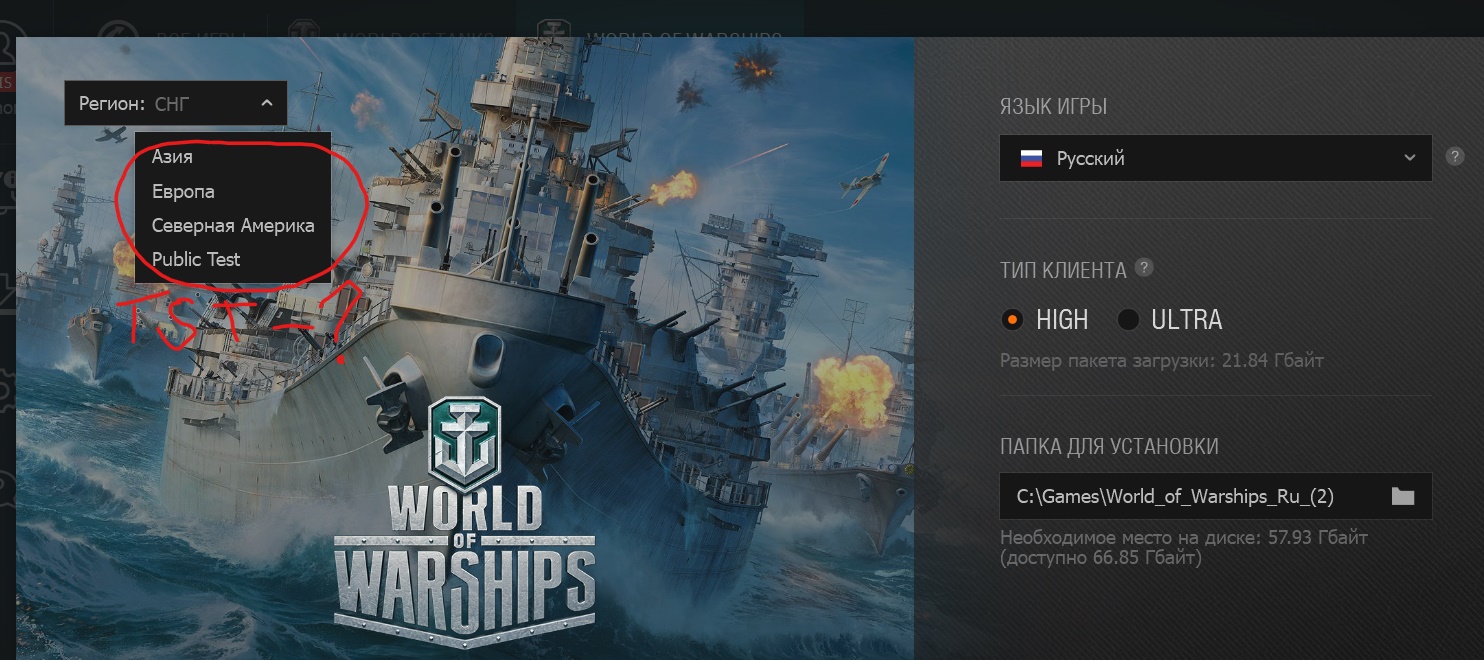The image size is (1484, 660).
Task: Click the Russian flag icon
Action: click(1031, 158)
